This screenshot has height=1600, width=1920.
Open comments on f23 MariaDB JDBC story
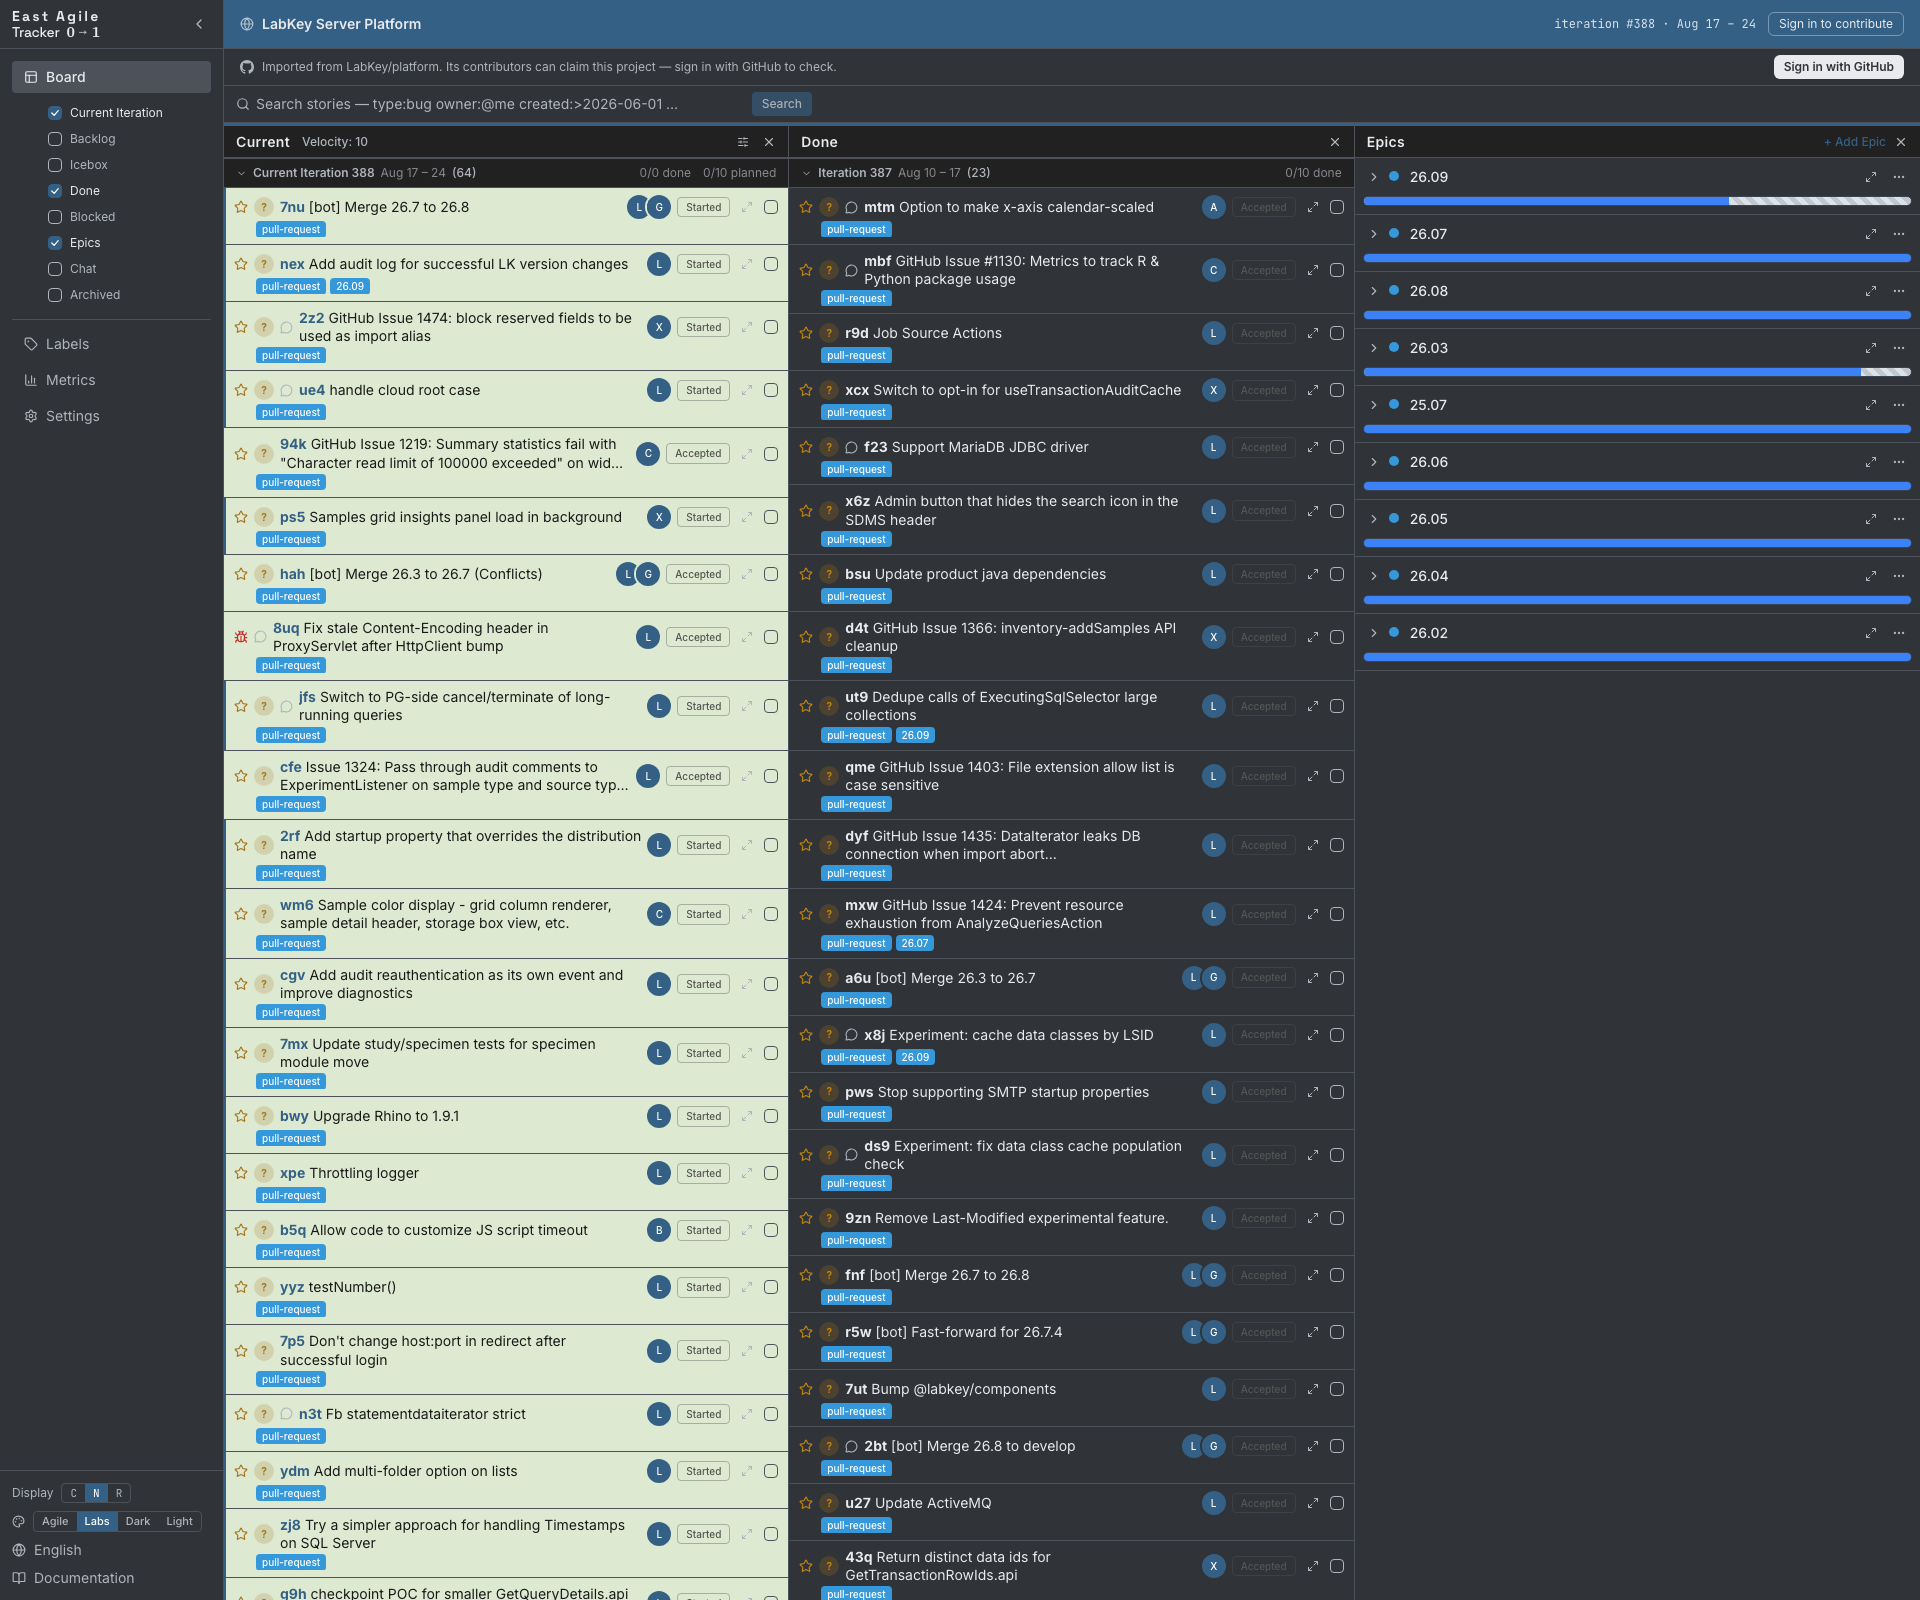click(852, 447)
